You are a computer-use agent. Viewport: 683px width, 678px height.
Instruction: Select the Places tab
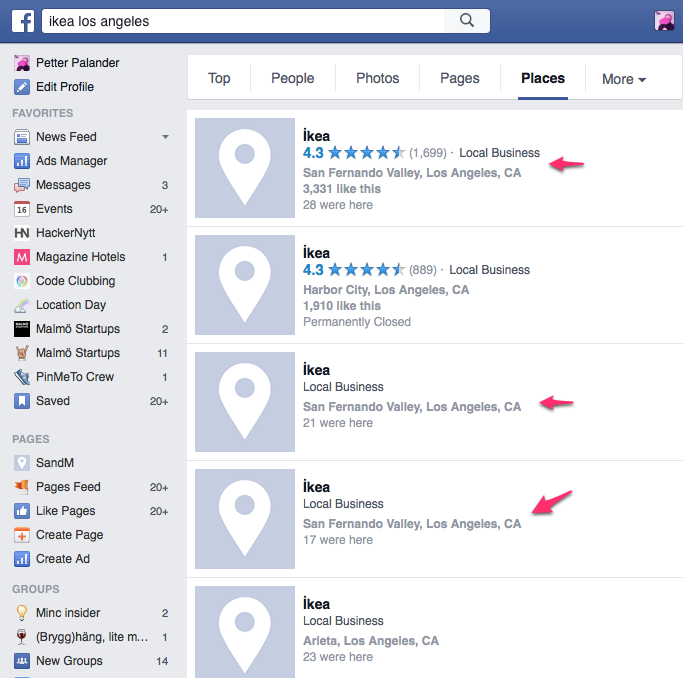[x=543, y=78]
